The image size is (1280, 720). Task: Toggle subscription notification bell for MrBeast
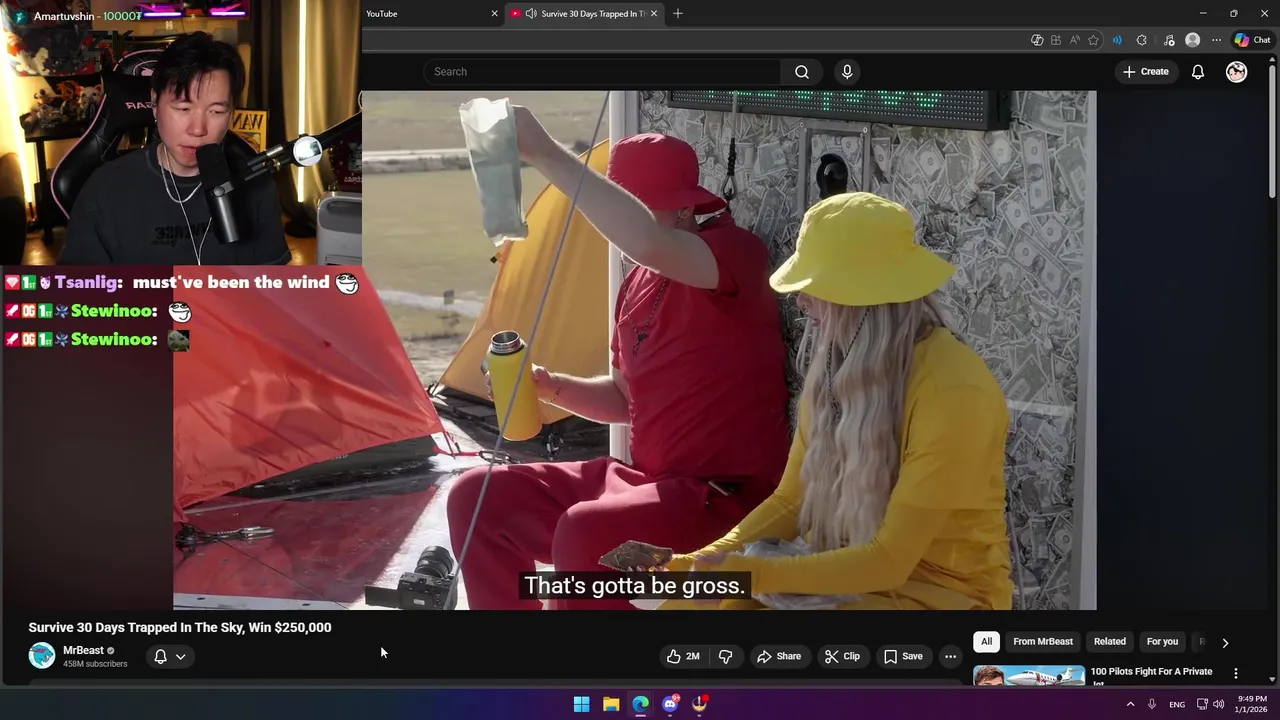pos(160,657)
